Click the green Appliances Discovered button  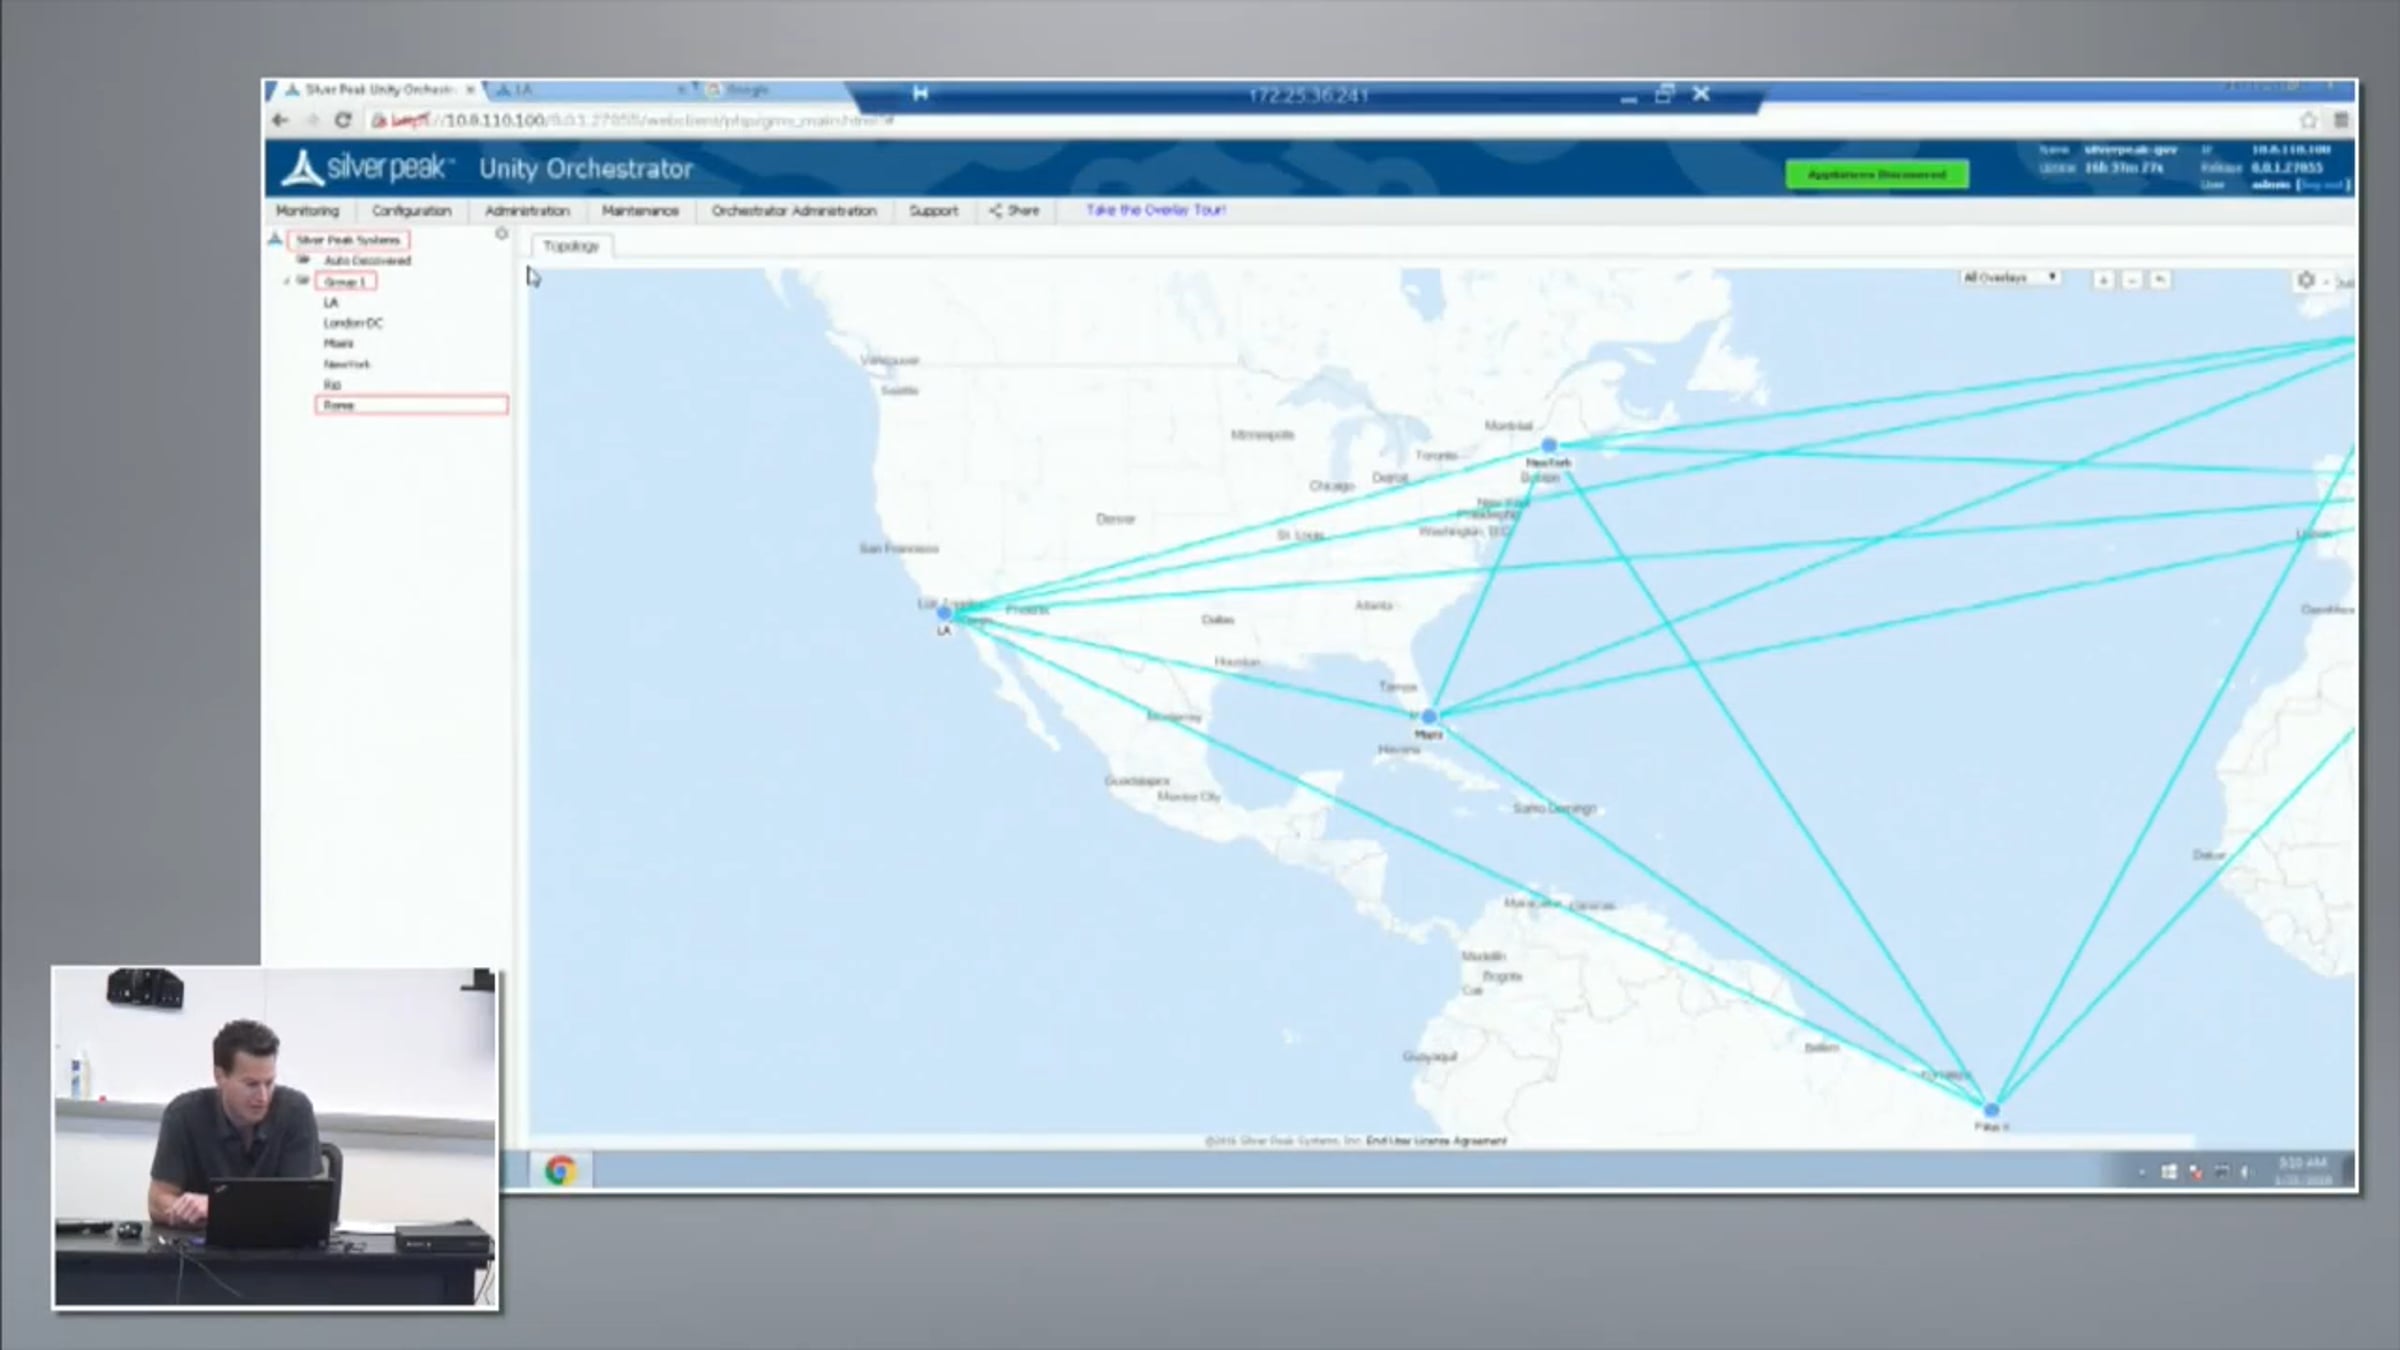pyautogui.click(x=1877, y=175)
